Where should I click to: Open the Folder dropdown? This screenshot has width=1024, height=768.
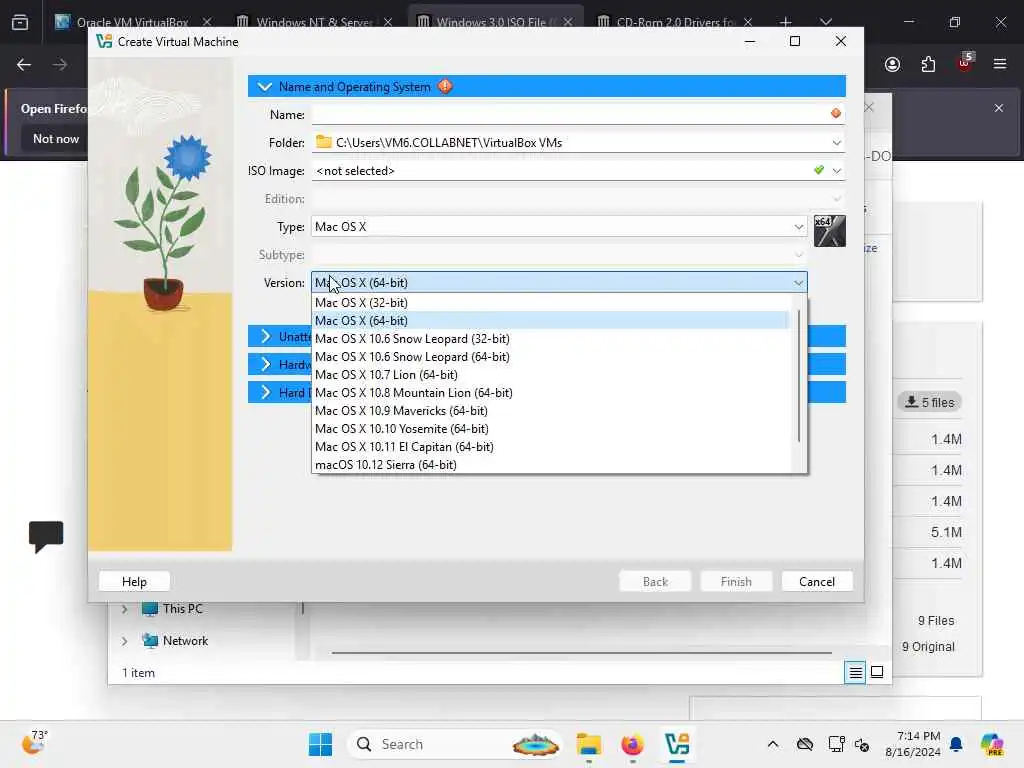(x=836, y=142)
